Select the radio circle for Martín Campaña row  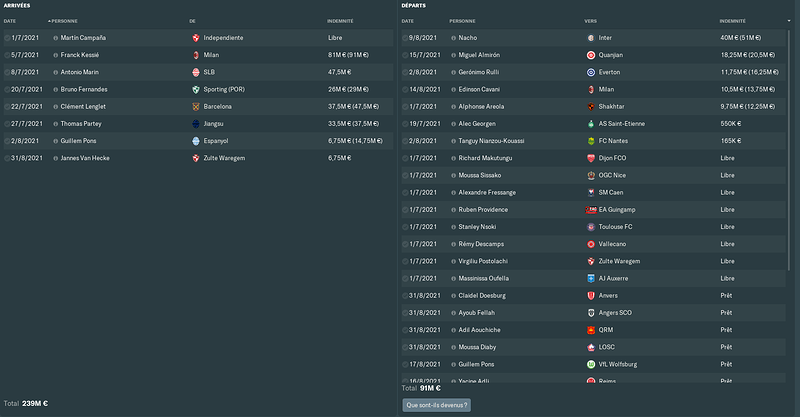7,38
